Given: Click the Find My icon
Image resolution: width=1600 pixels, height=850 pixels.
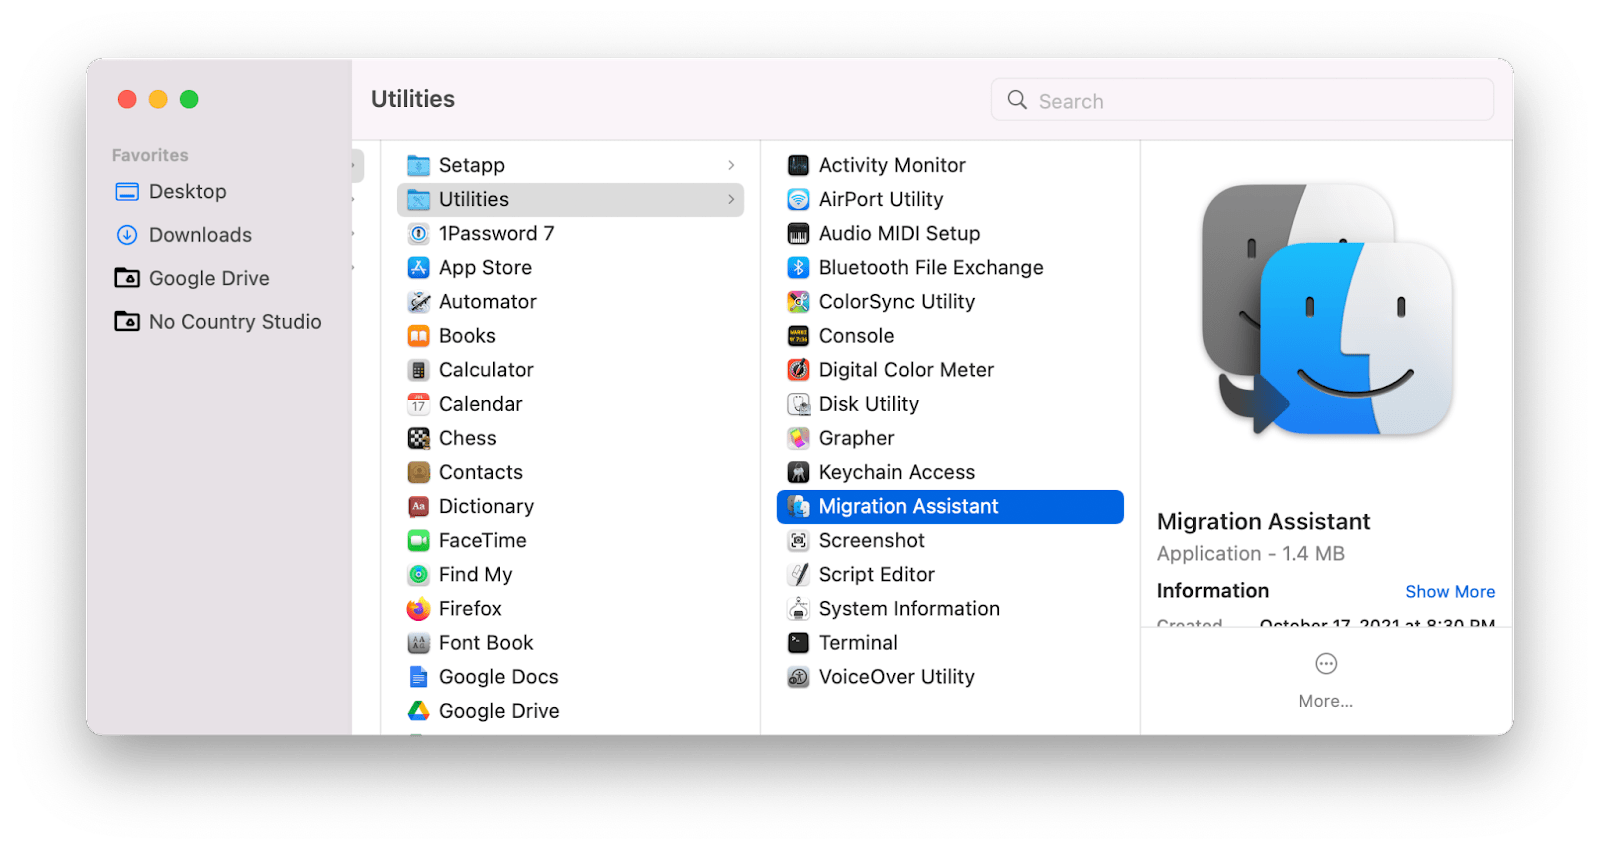Looking at the screenshot, I should [418, 574].
